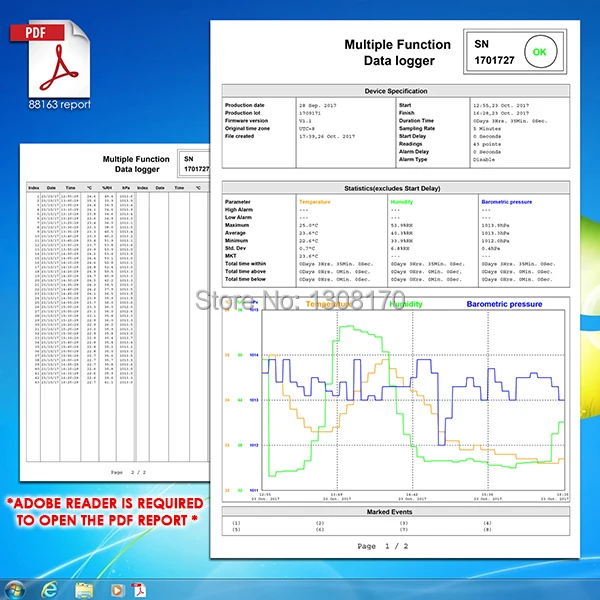The height and width of the screenshot is (600, 600).
Task: Select the "Minimum" row label
Action: (236, 240)
